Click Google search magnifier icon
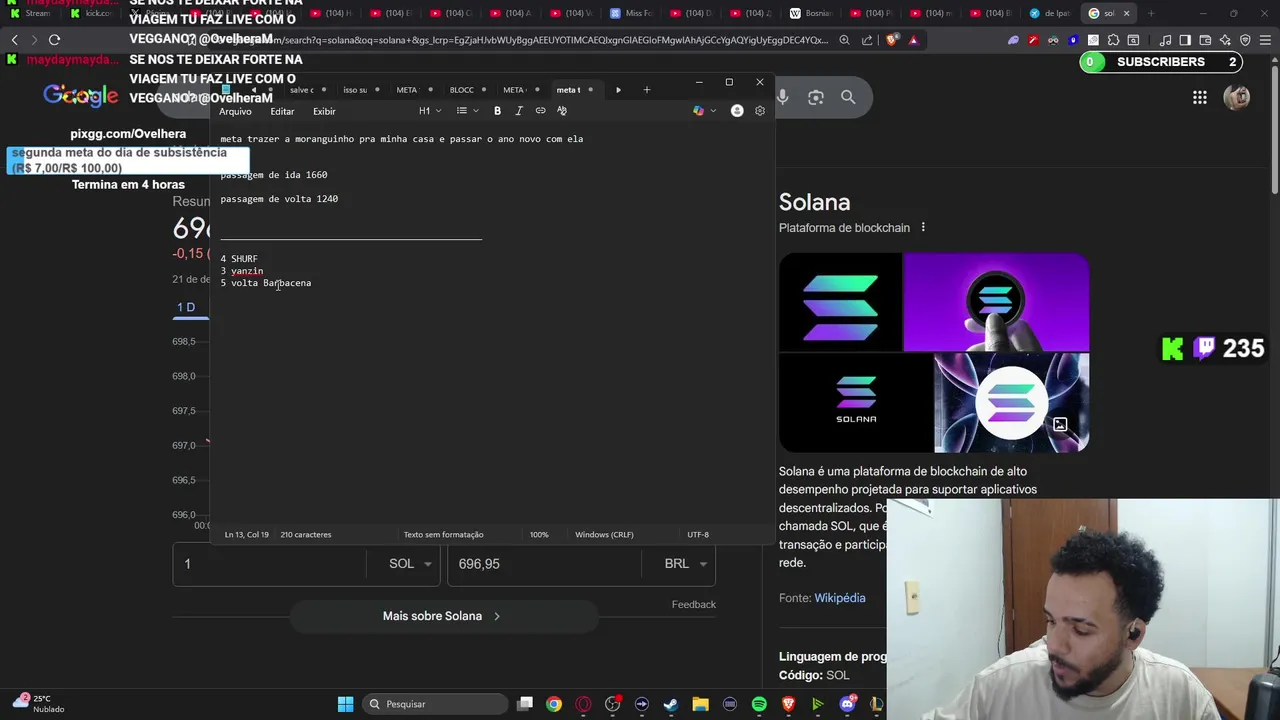 pos(848,97)
